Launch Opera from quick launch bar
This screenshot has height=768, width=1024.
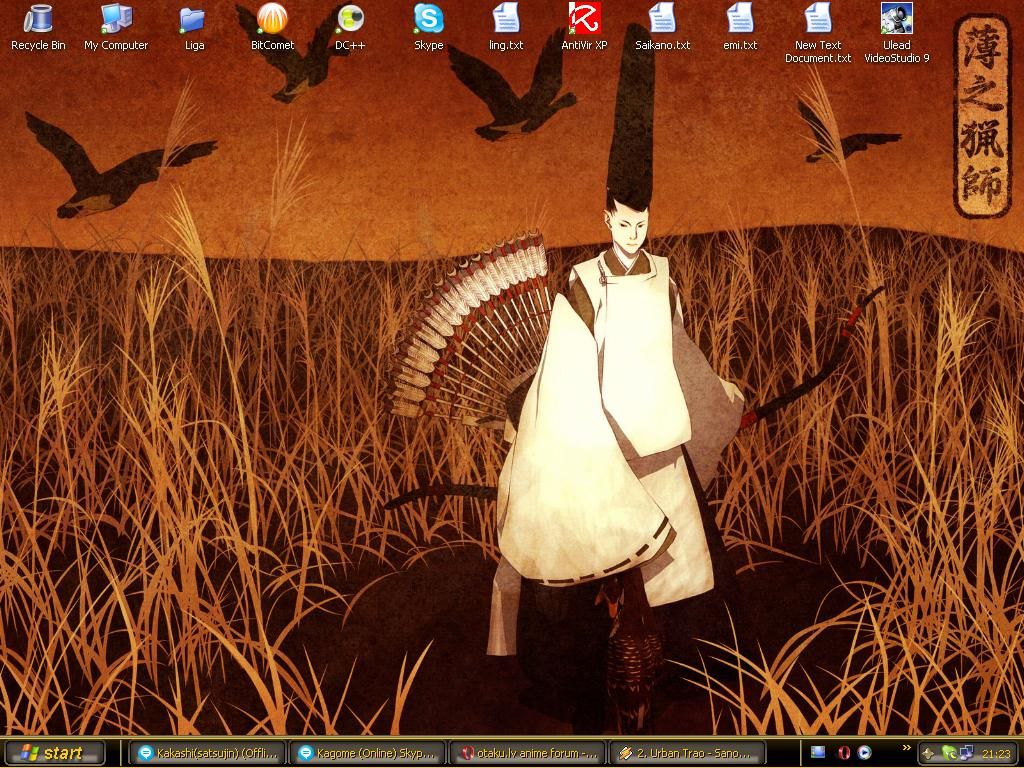842,753
